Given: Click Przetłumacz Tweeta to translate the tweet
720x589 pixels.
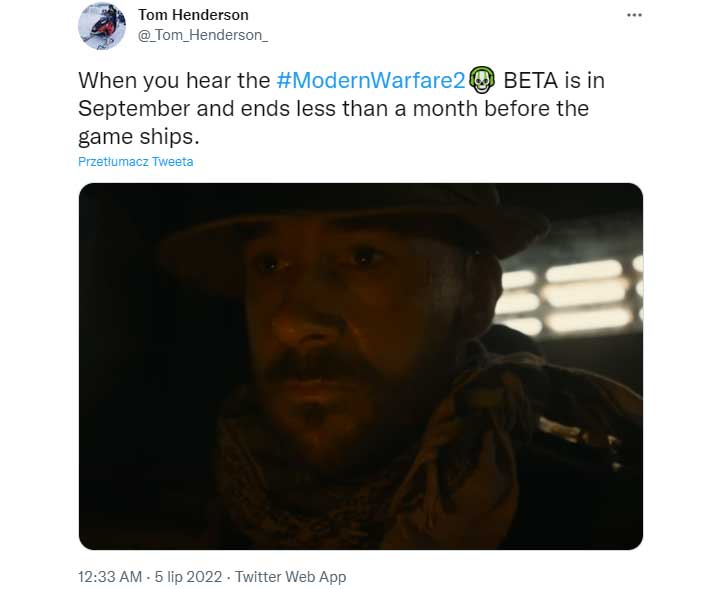Looking at the screenshot, I should click(x=136, y=162).
